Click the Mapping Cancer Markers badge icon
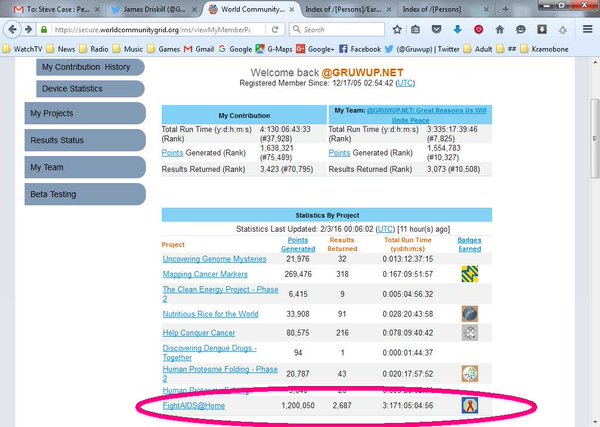The height and width of the screenshot is (427, 600). [x=470, y=274]
